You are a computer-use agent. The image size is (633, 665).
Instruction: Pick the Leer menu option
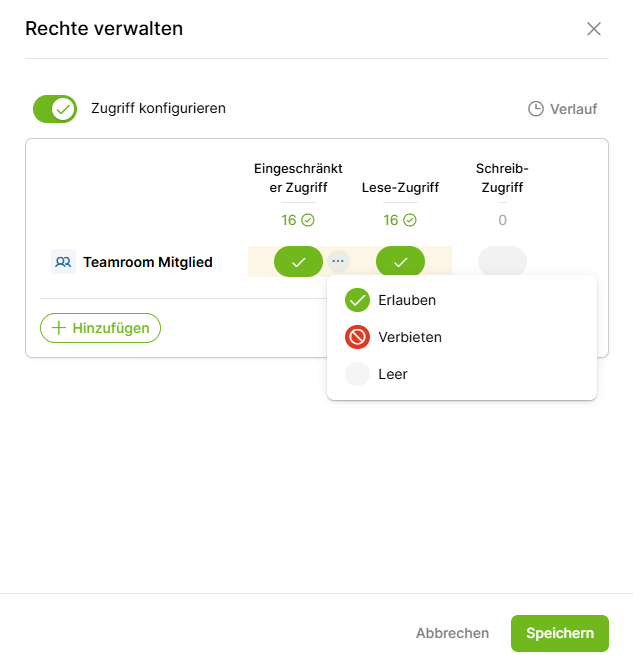click(393, 374)
